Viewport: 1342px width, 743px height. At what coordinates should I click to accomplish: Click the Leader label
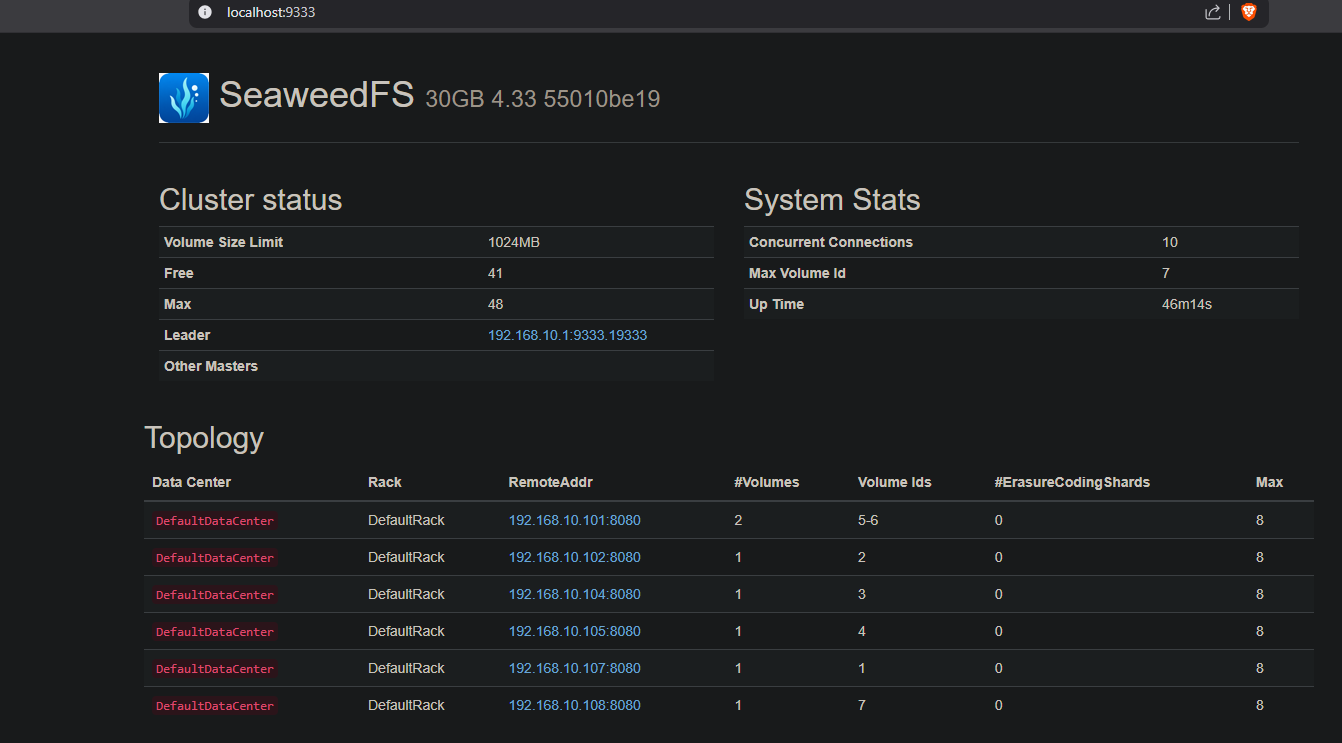tap(187, 335)
